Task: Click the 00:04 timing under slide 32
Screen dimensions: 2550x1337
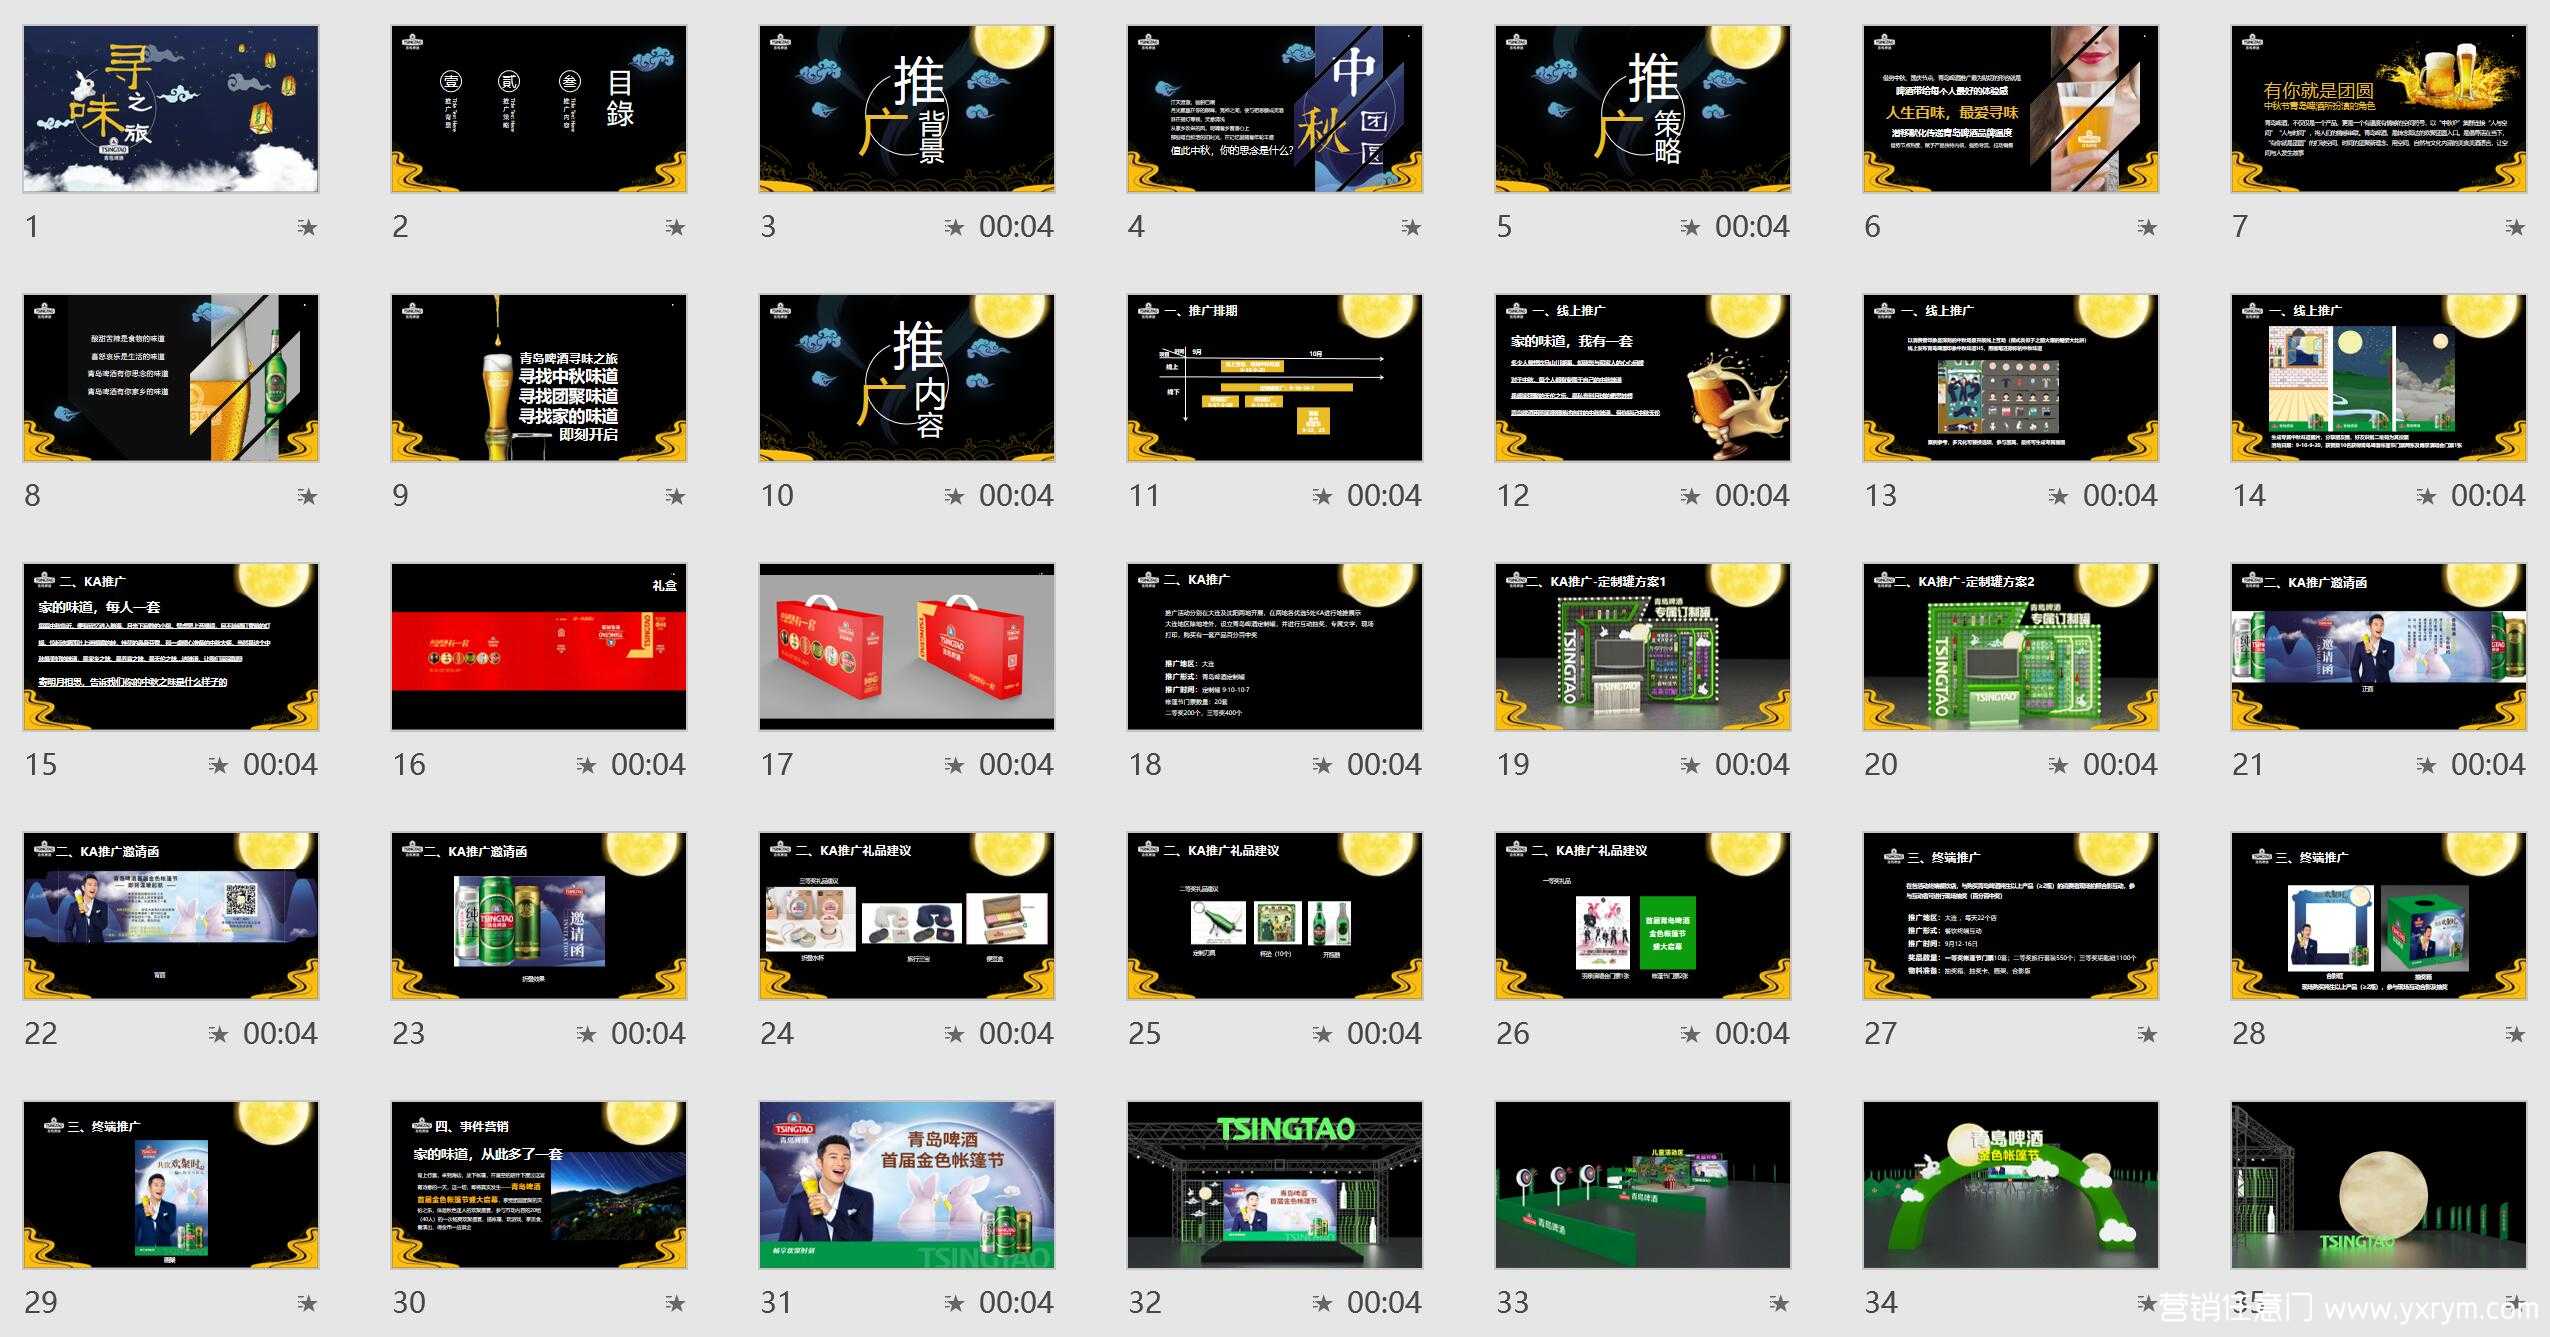Action: pyautogui.click(x=1384, y=1303)
